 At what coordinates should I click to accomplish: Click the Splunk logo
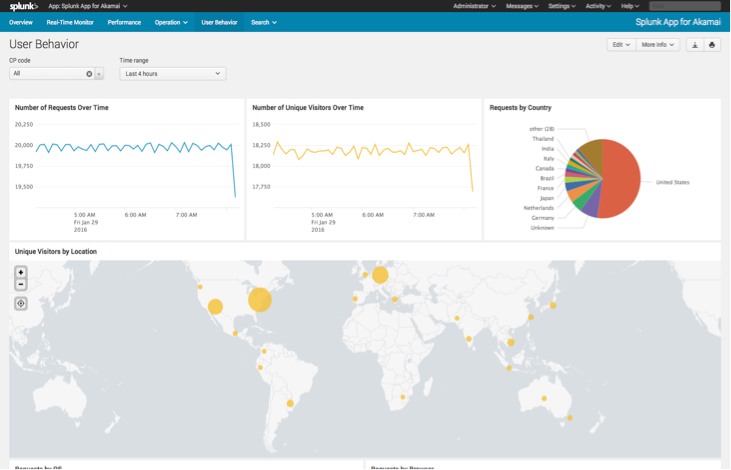pos(23,6)
